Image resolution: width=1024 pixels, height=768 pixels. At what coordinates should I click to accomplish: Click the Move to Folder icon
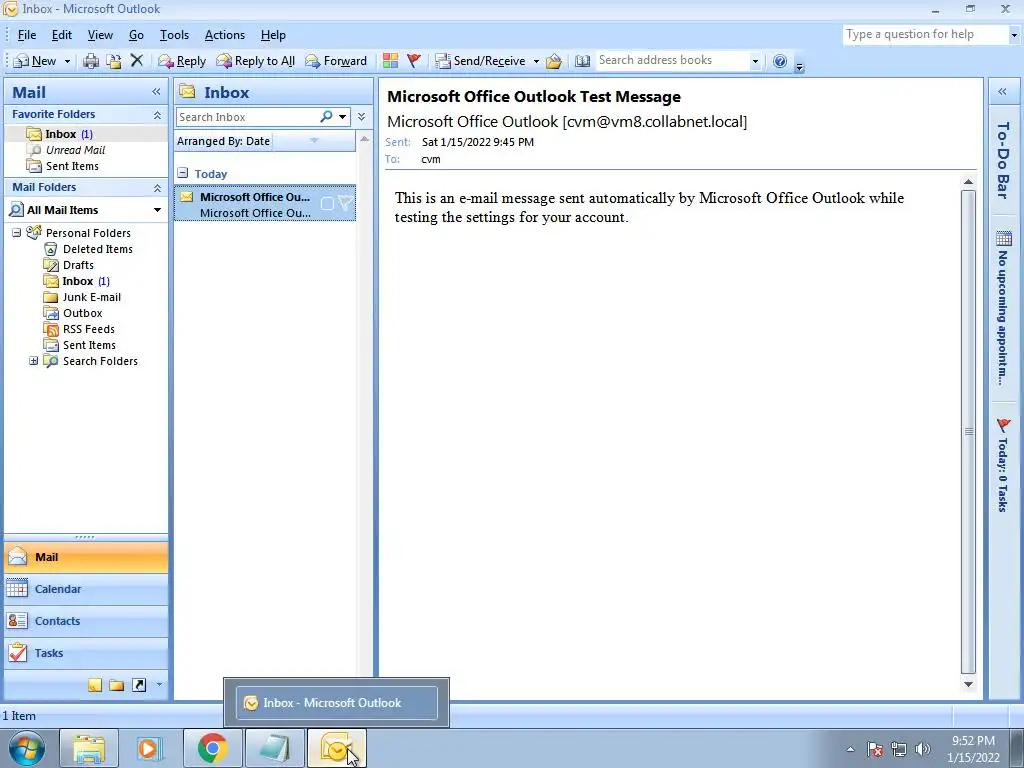pos(114,61)
